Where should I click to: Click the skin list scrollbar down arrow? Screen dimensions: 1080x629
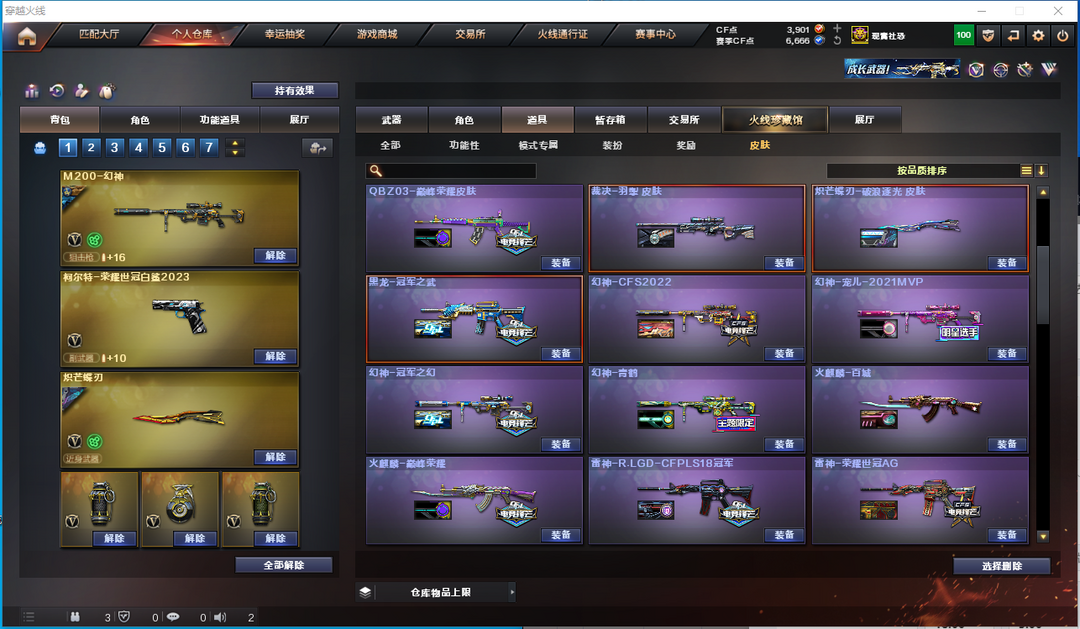(x=1043, y=536)
